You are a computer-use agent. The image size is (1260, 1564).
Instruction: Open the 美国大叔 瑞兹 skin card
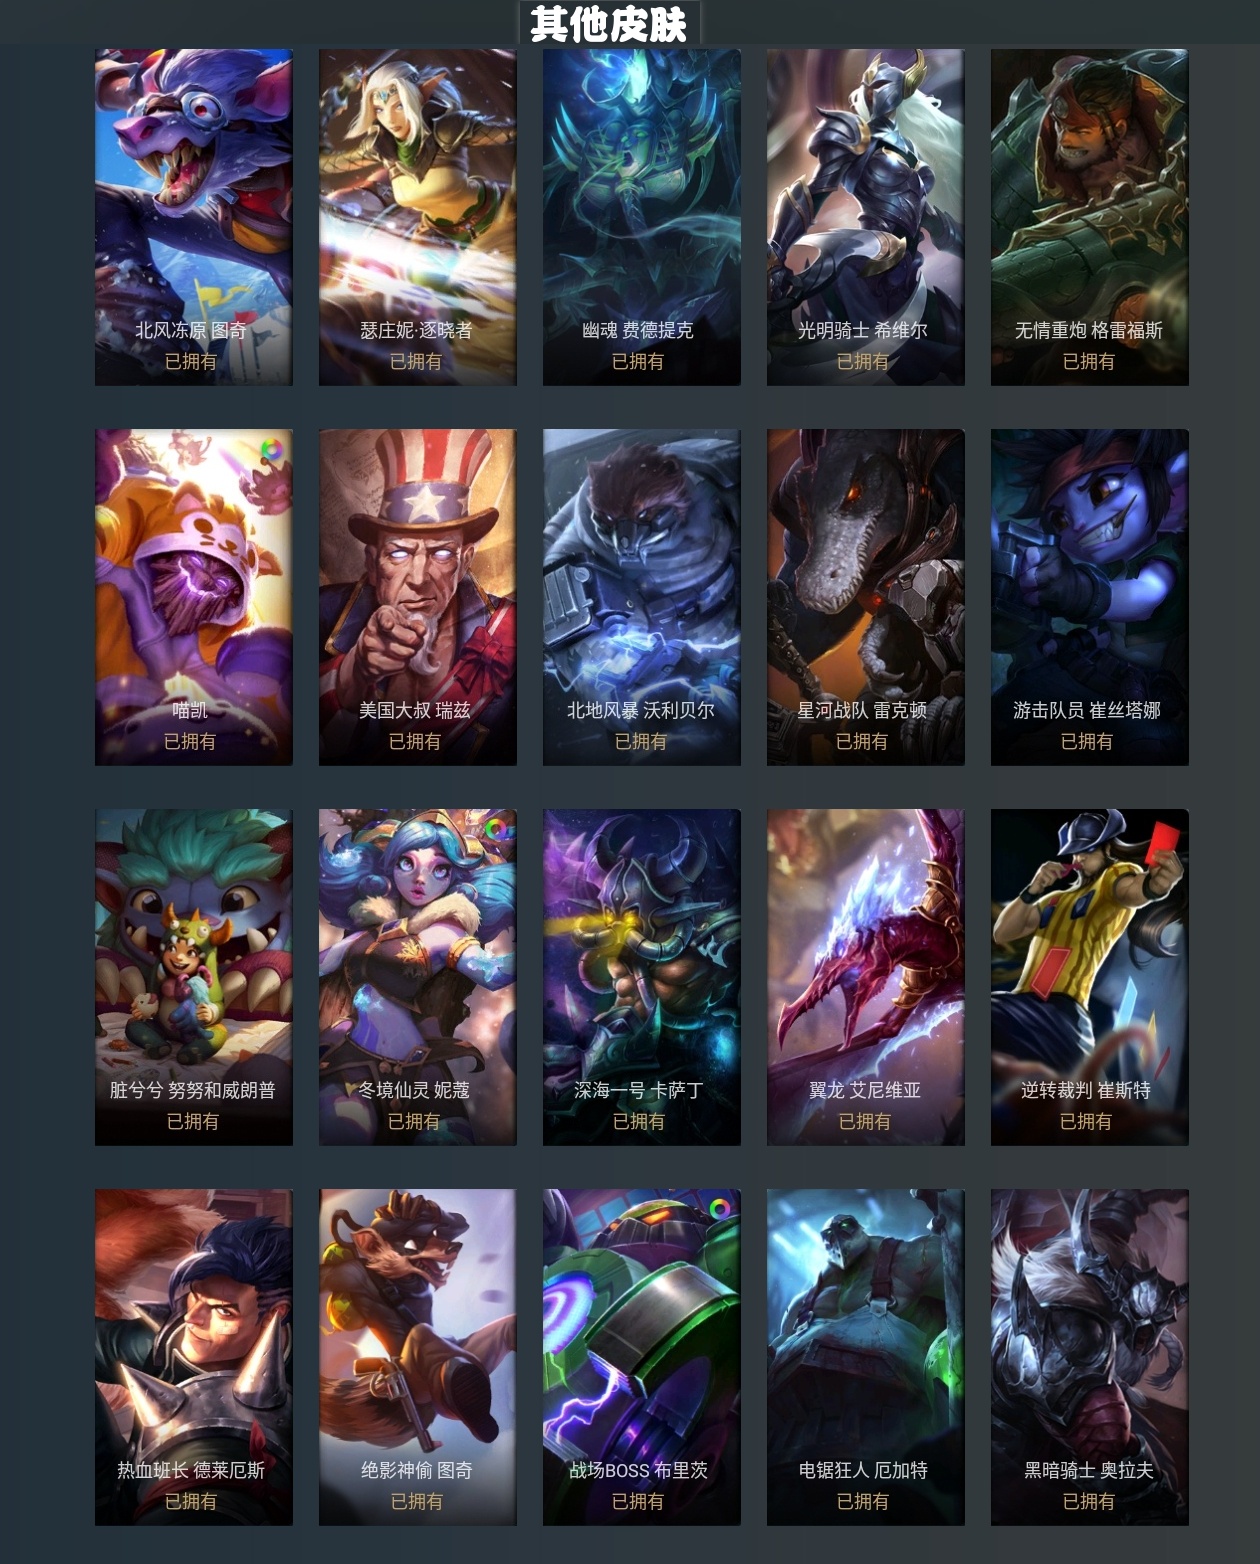tap(418, 597)
